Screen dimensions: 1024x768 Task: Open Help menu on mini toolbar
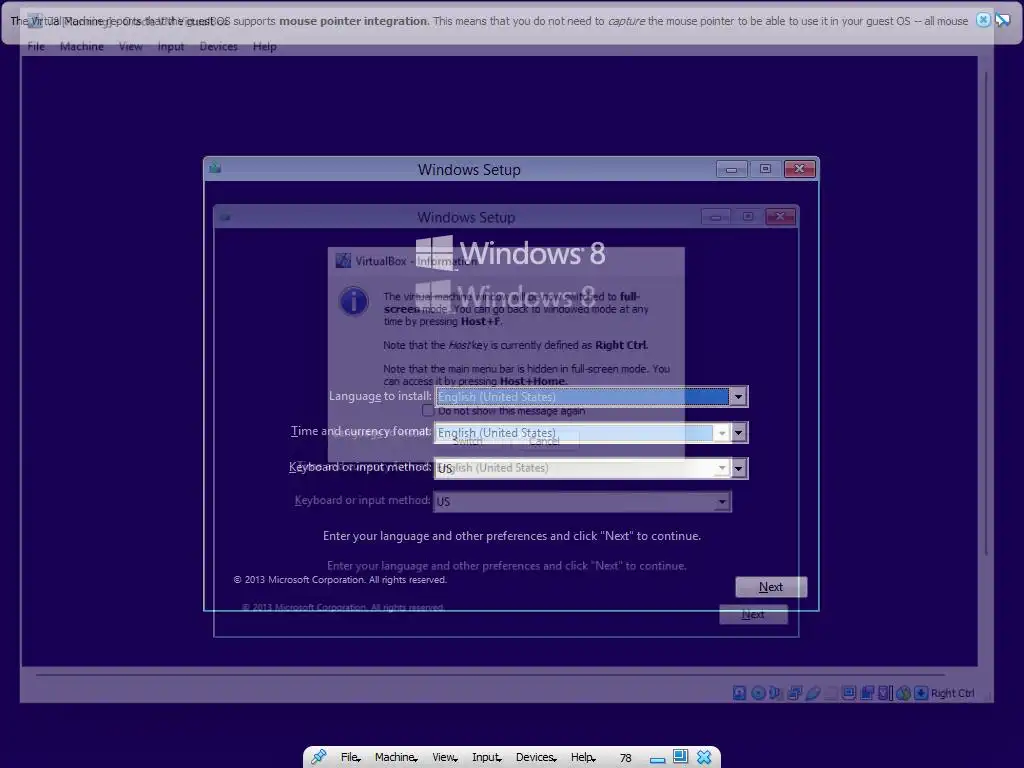(x=583, y=757)
